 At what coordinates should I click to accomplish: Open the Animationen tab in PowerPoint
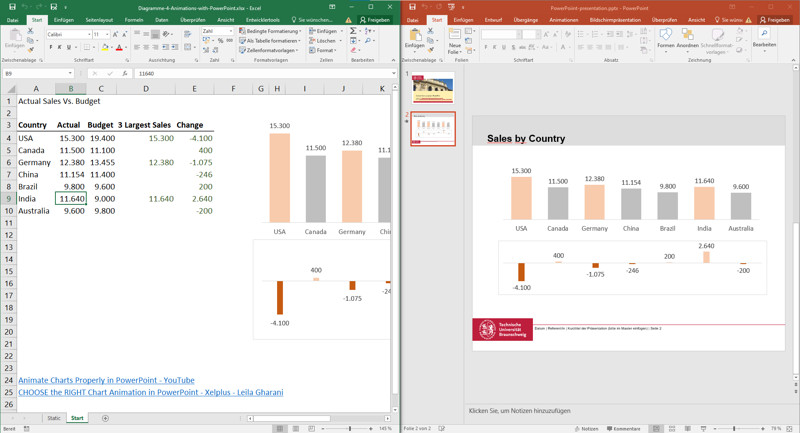pyautogui.click(x=563, y=20)
